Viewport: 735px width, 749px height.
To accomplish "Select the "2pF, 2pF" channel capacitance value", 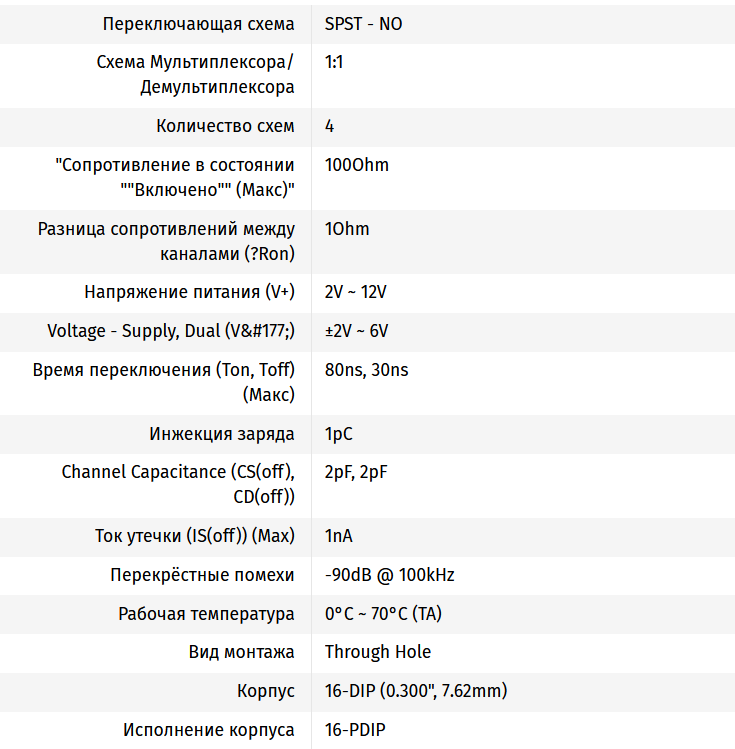I will point(355,472).
